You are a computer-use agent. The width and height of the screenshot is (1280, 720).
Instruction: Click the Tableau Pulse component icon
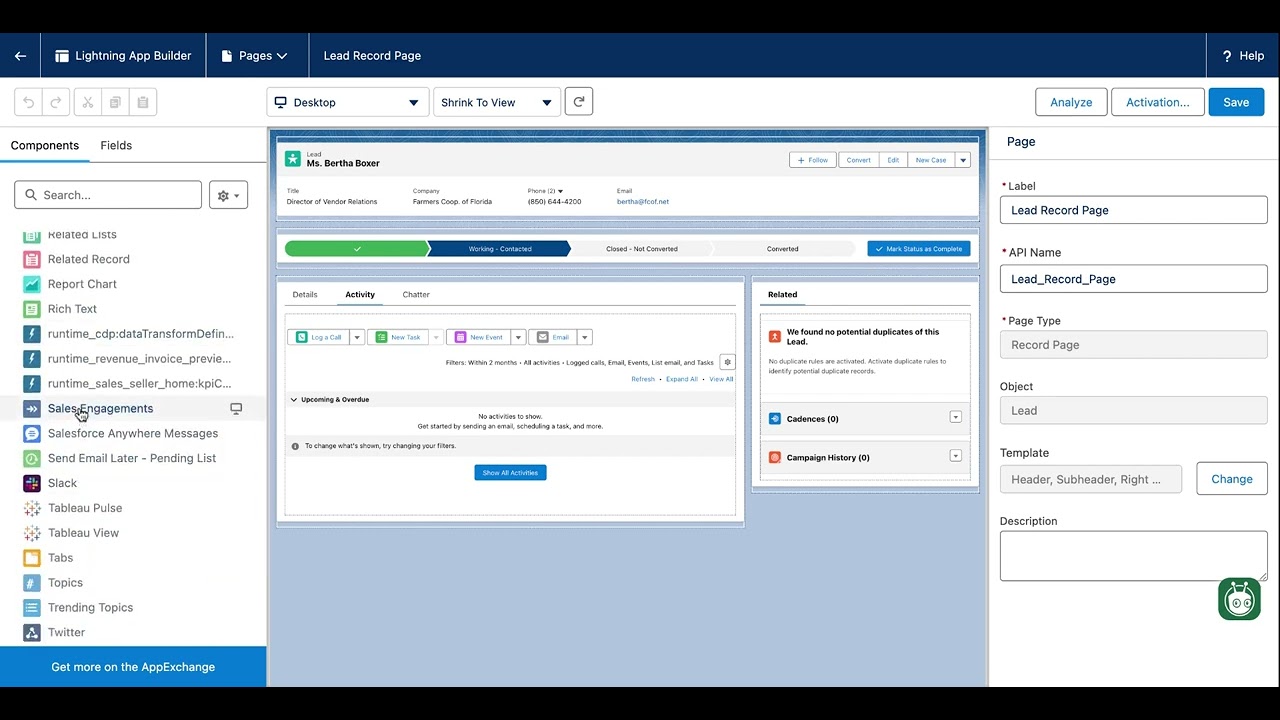tap(32, 508)
